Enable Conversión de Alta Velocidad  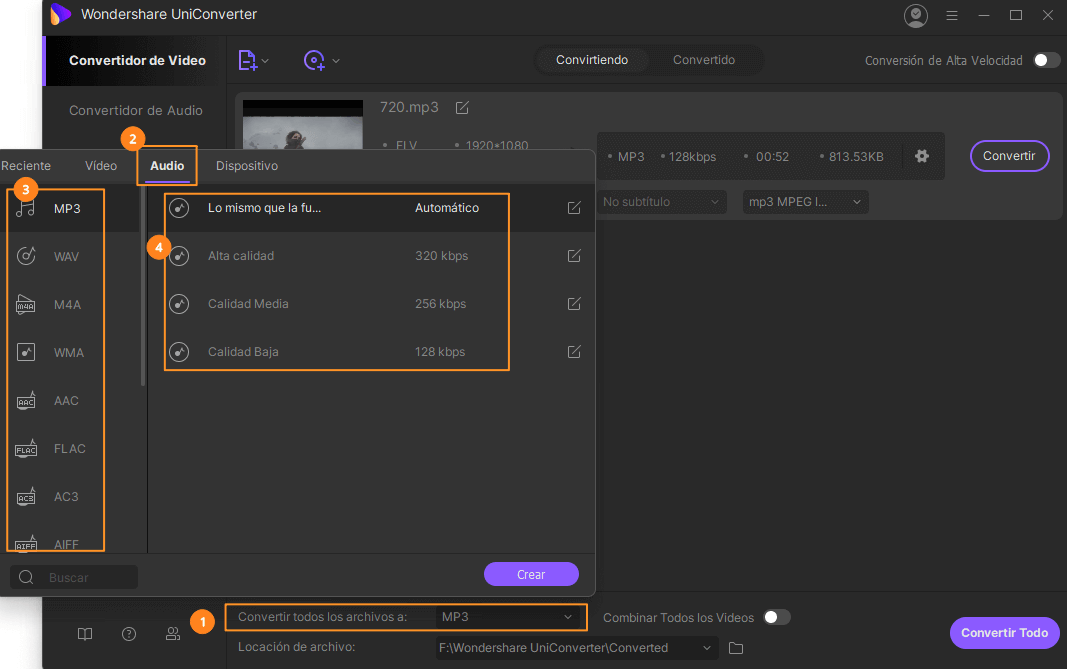pos(1046,60)
